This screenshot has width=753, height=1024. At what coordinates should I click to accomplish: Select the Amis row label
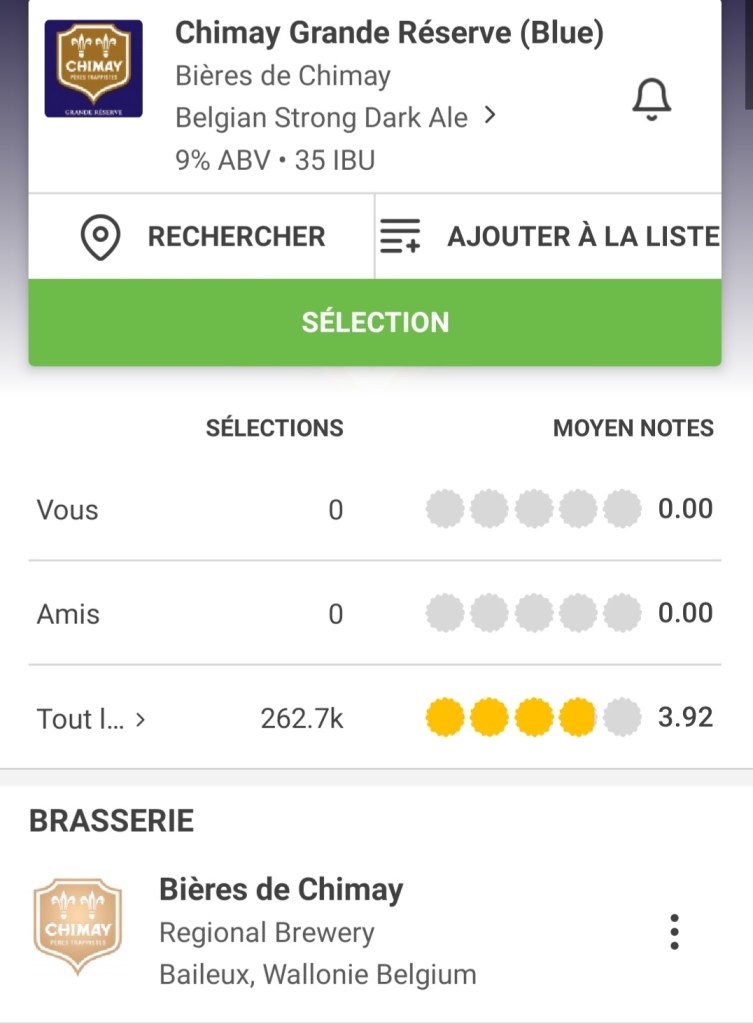pyautogui.click(x=68, y=613)
